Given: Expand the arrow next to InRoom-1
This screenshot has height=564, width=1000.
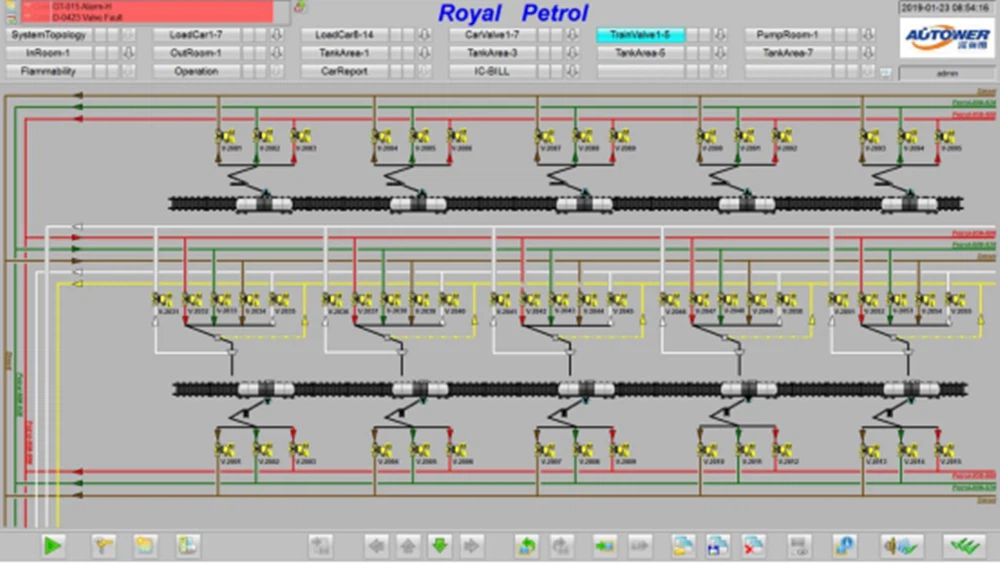Looking at the screenshot, I should point(128,53).
